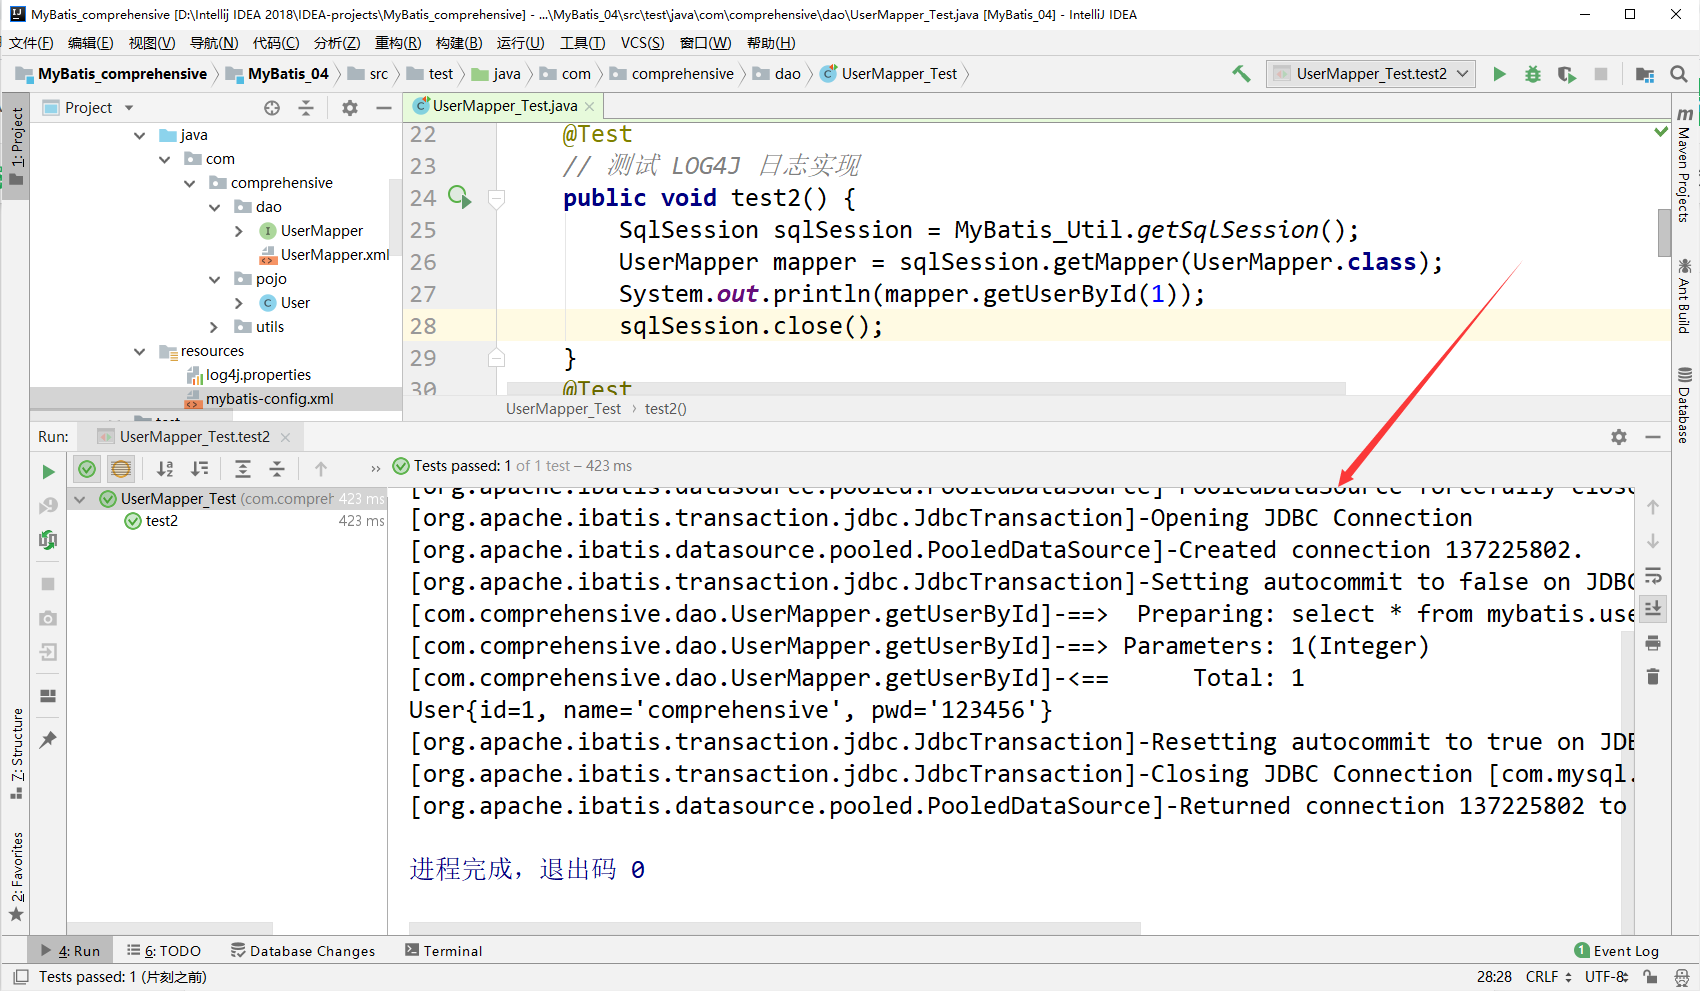Collapse the resources folder node

pyautogui.click(x=139, y=351)
